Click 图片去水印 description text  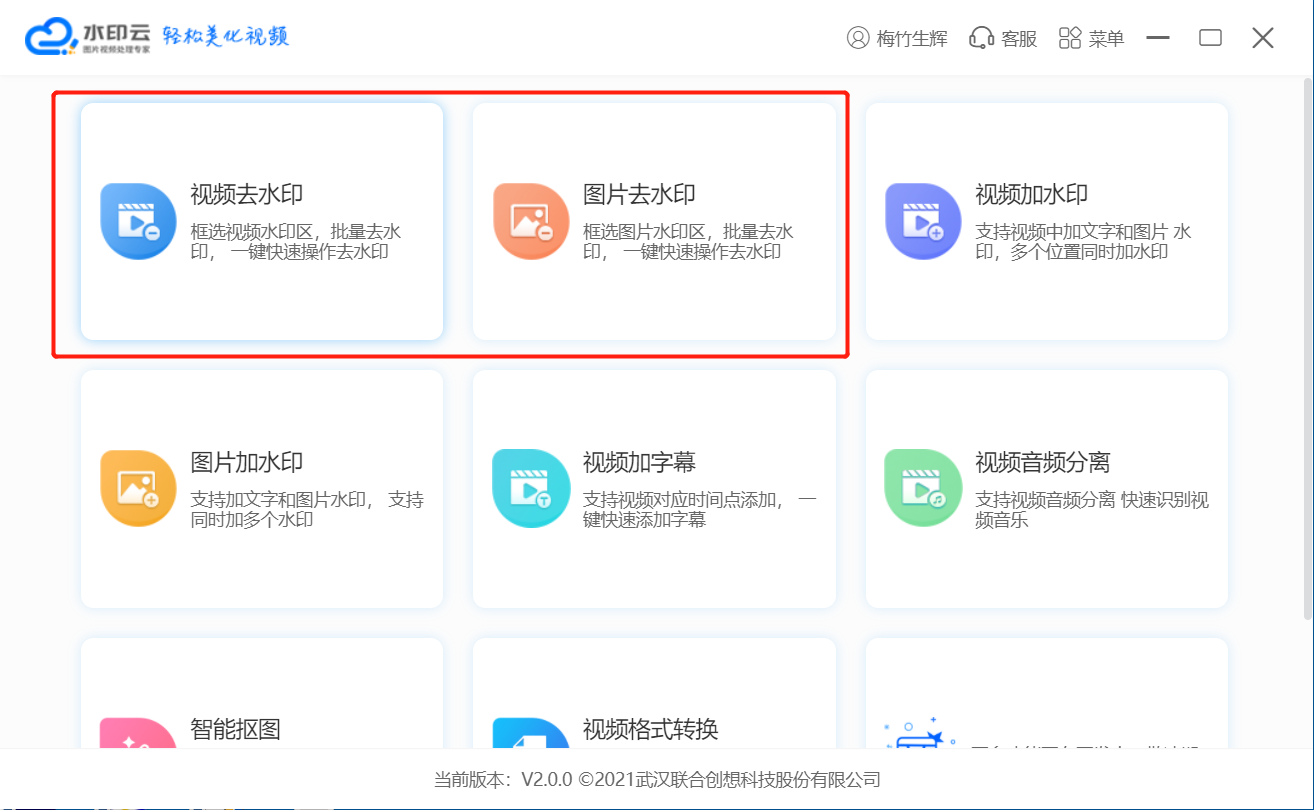[688, 241]
